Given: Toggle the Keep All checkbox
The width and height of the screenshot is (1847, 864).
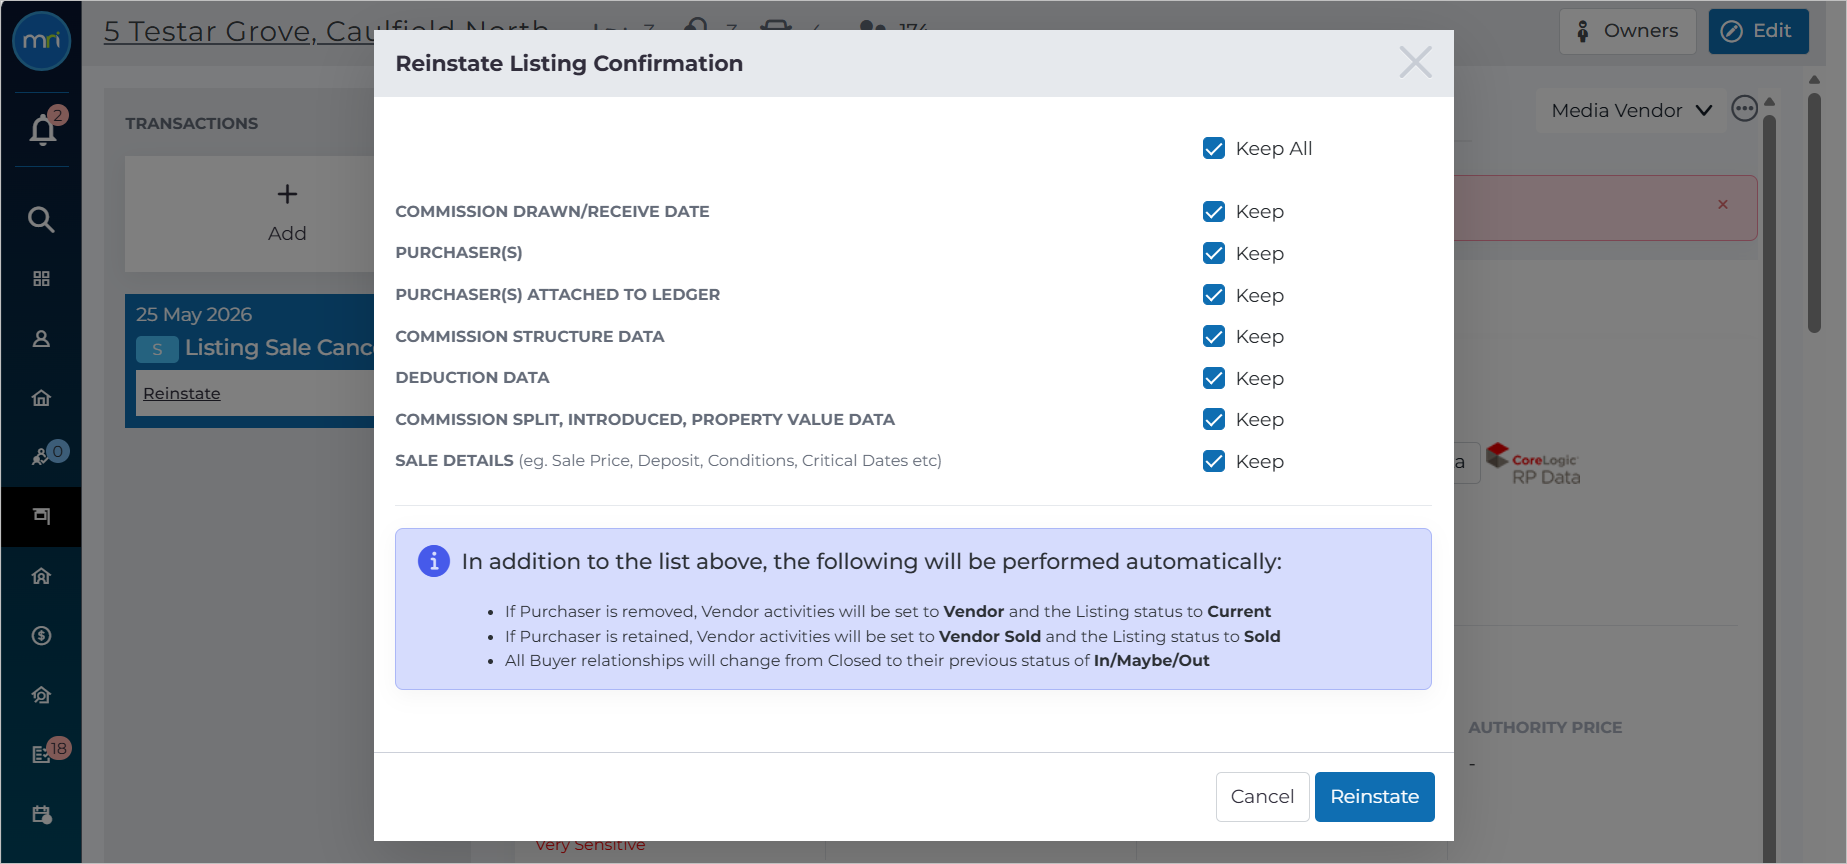Looking at the screenshot, I should pos(1214,149).
